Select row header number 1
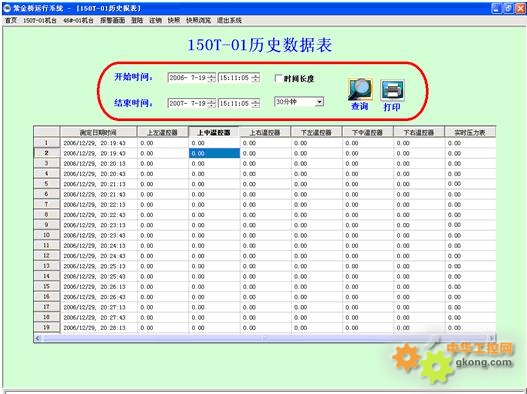This screenshot has height=394, width=527. click(47, 143)
